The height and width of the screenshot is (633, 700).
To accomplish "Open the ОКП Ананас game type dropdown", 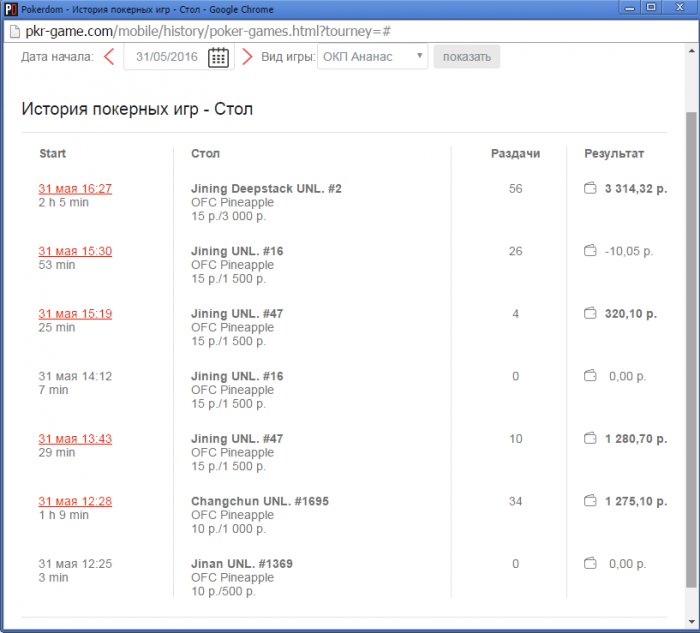I will point(373,57).
